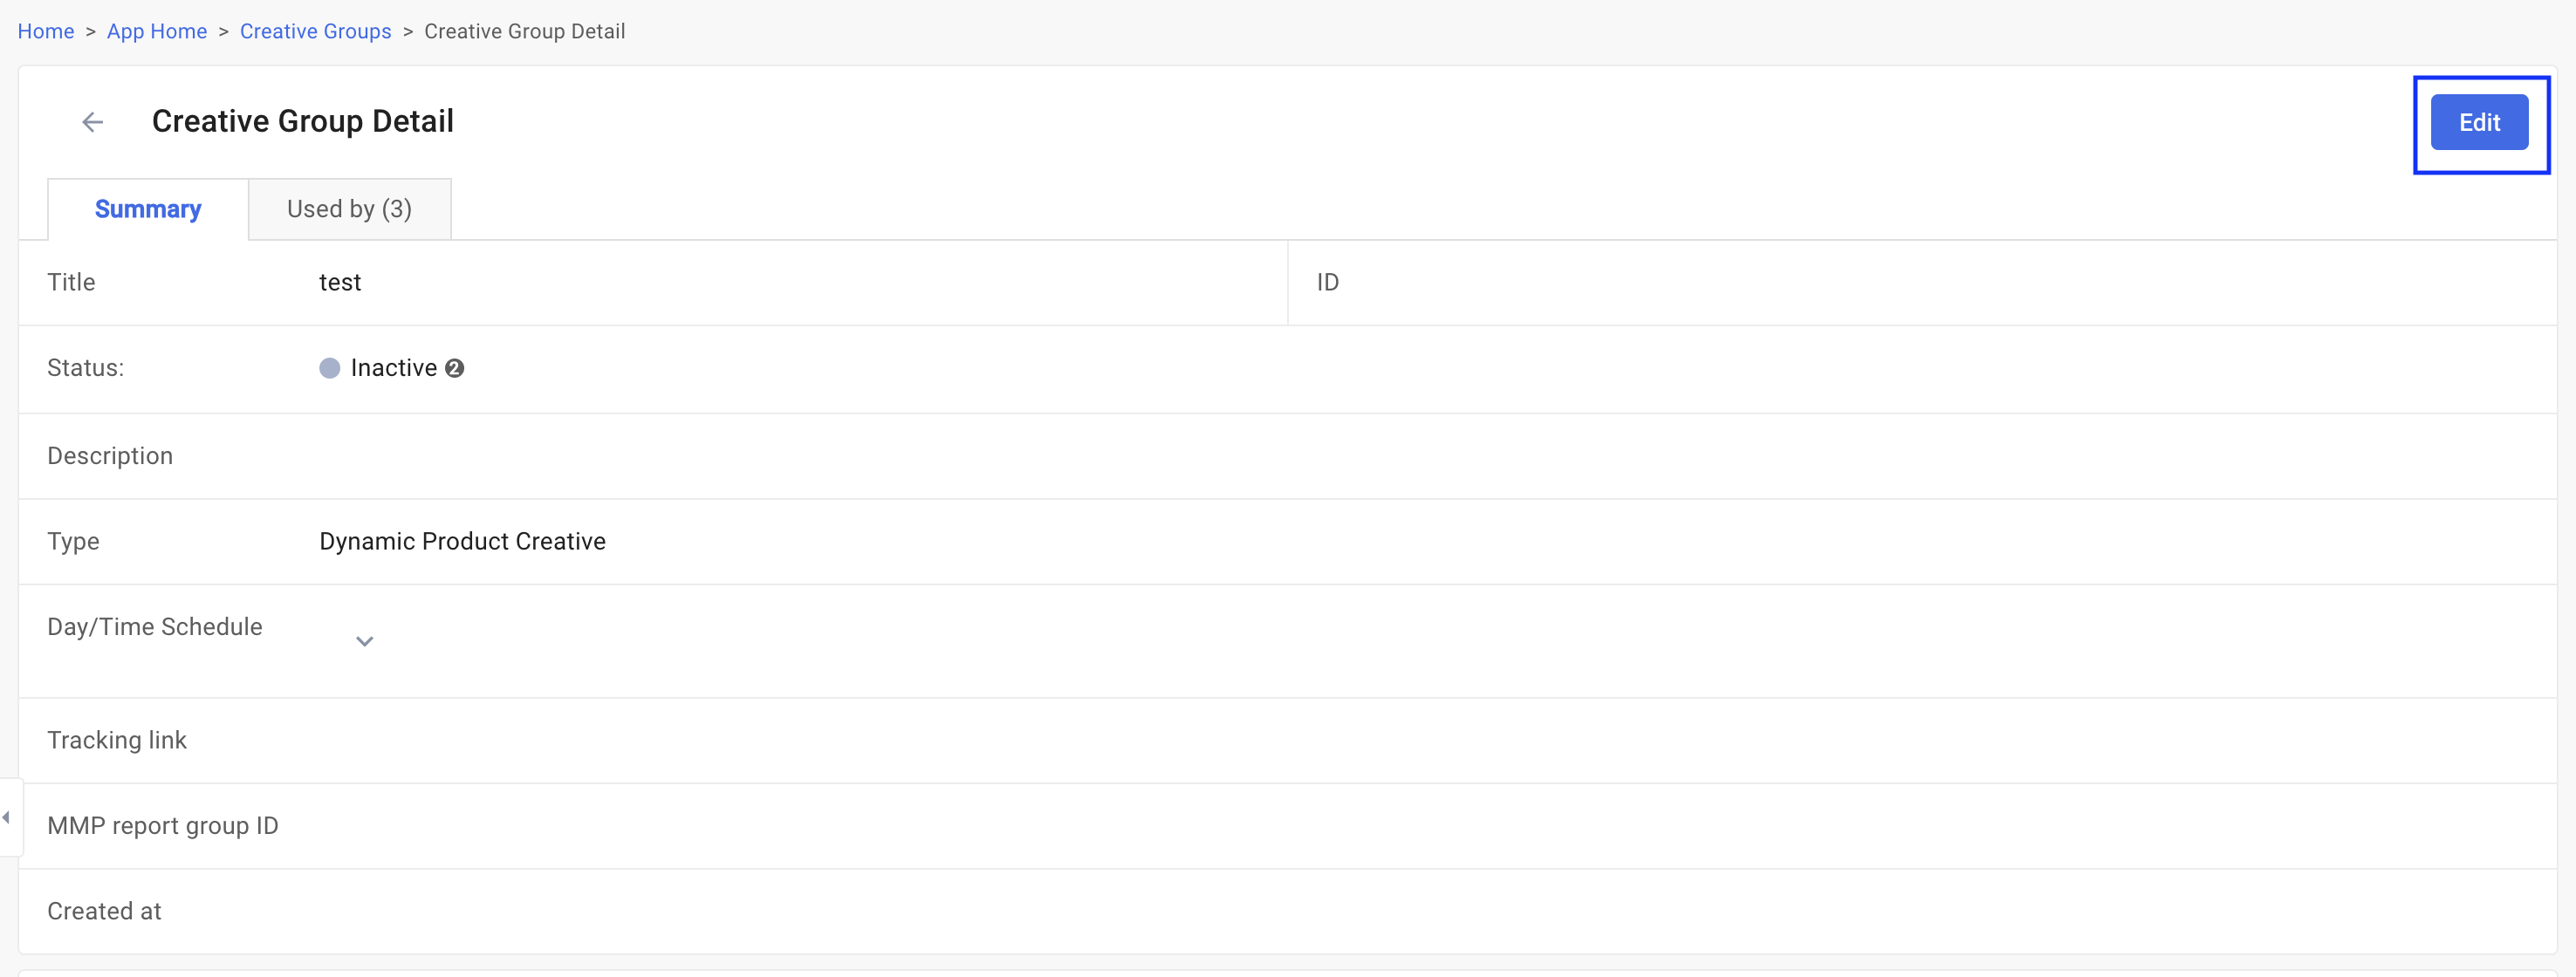
Task: Navigate to Home breadcrumb link
Action: tap(46, 31)
